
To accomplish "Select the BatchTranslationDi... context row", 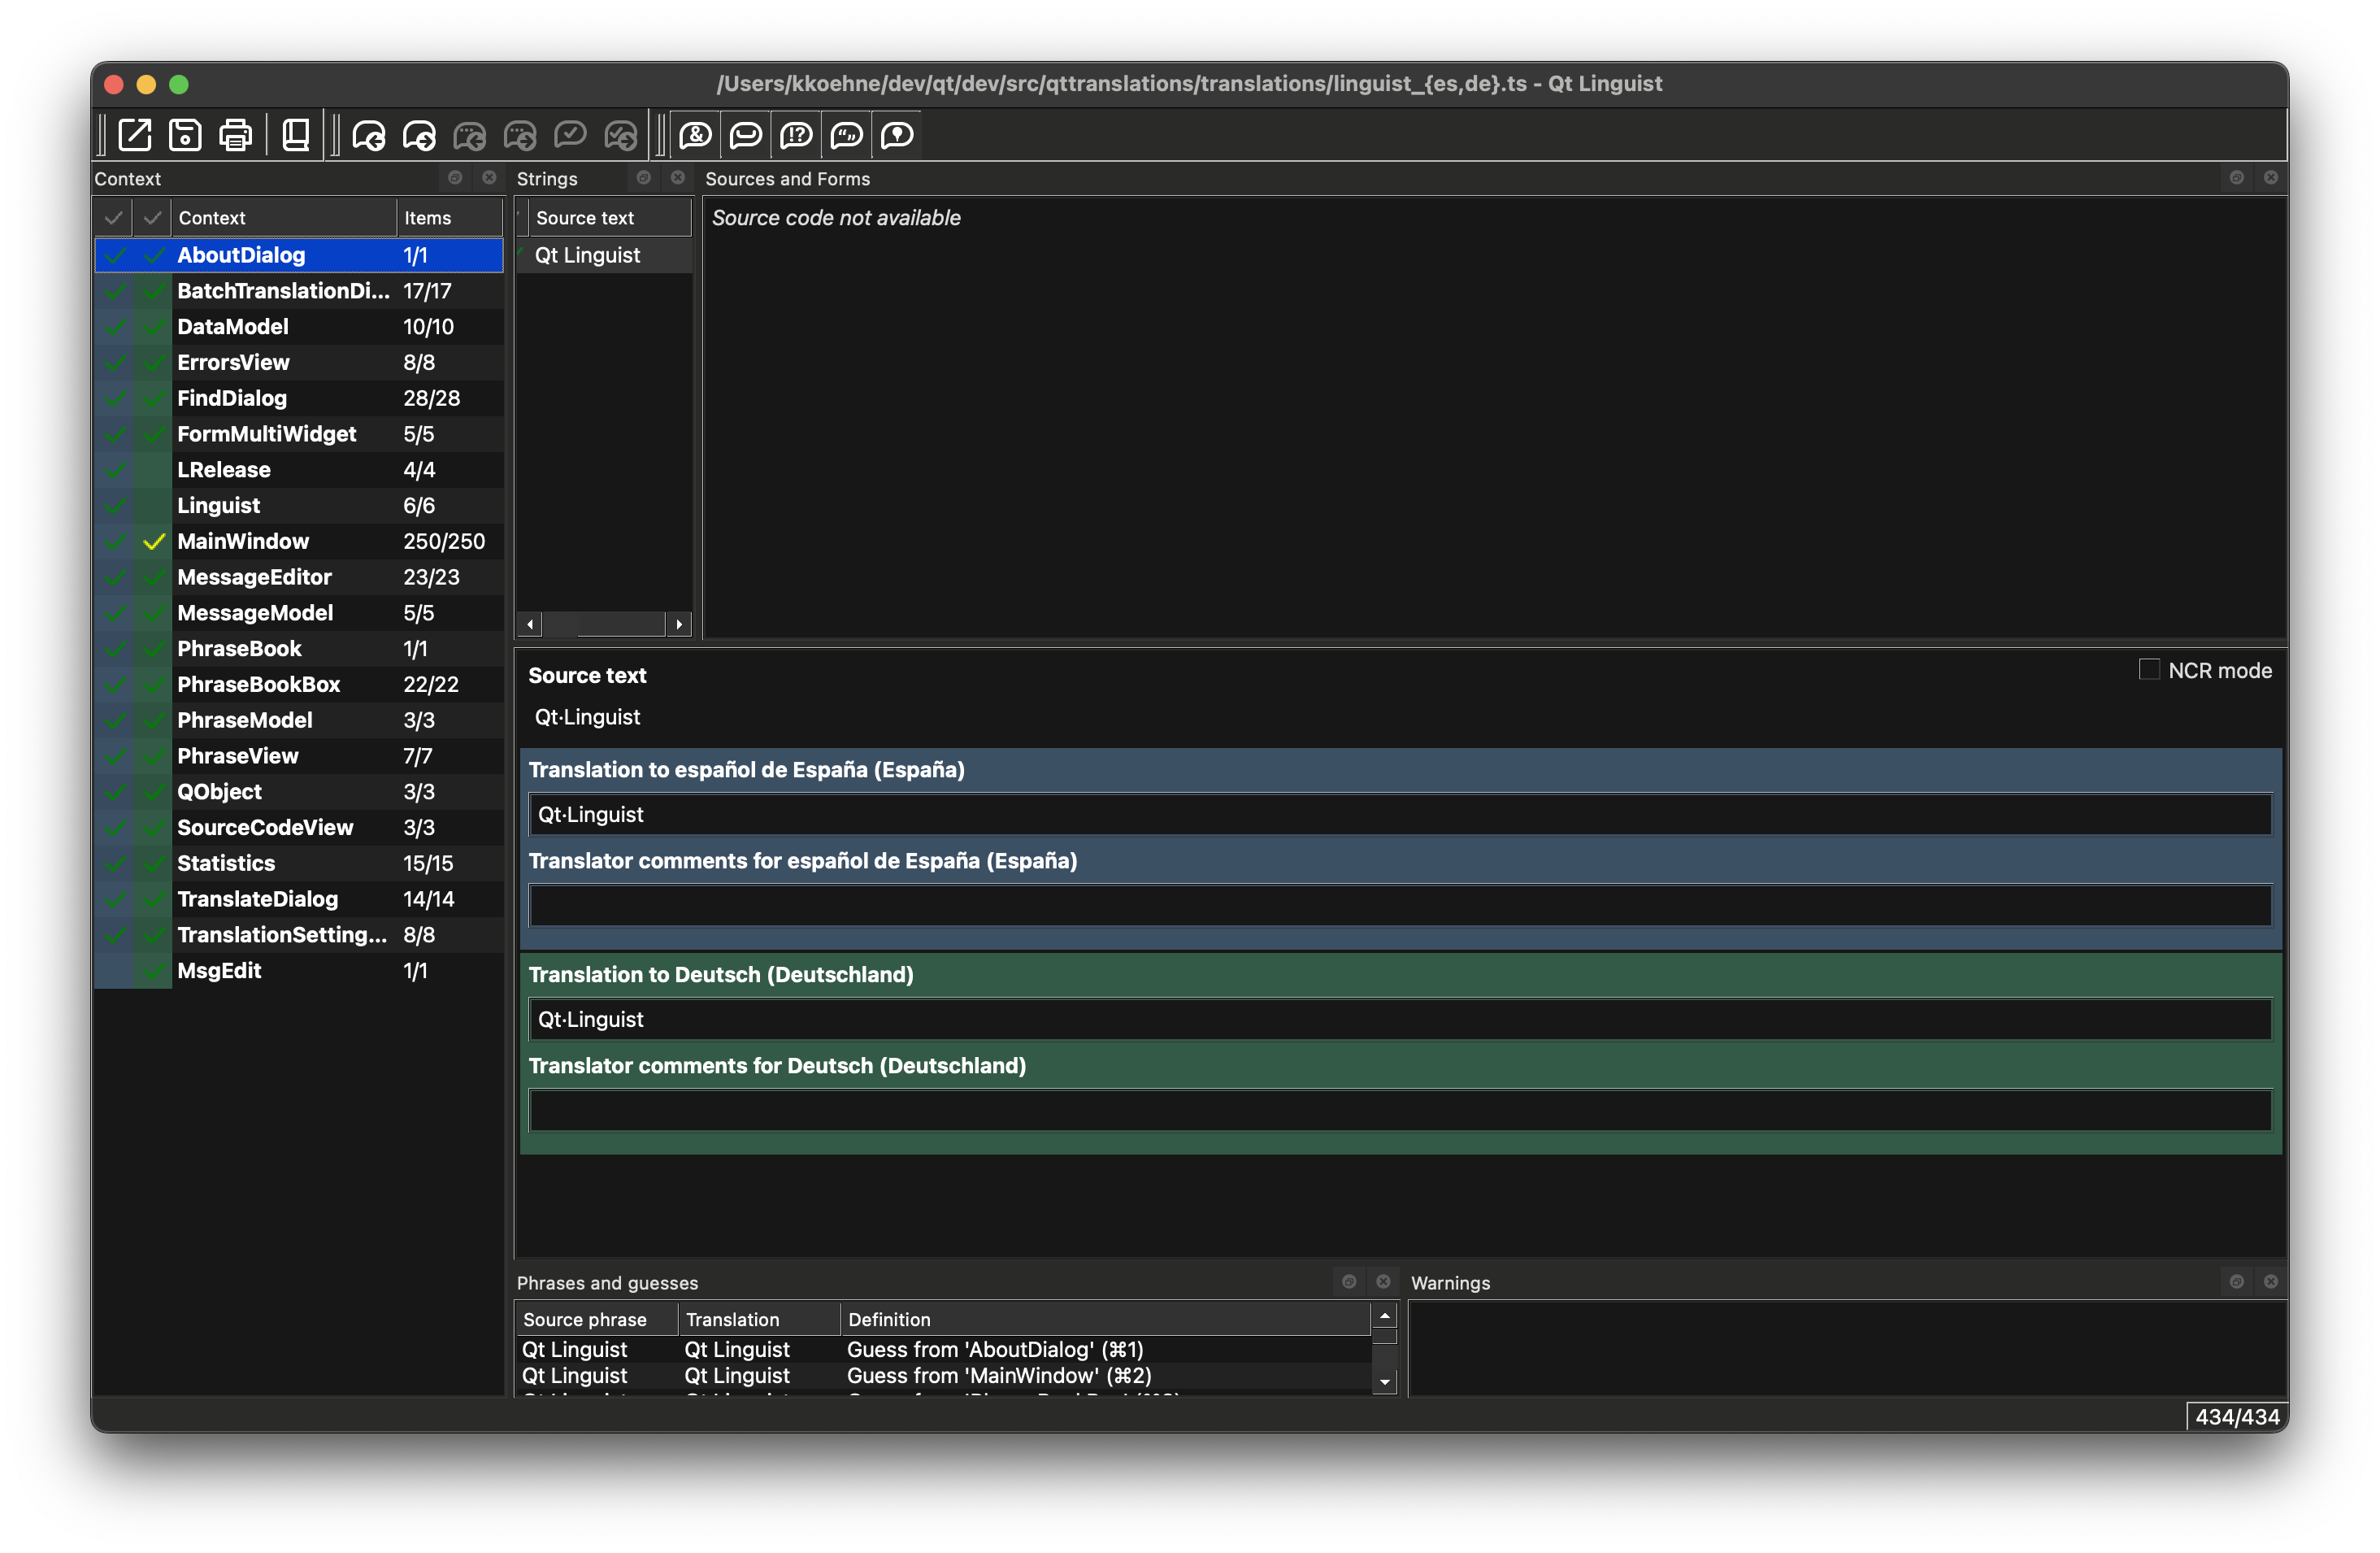I will point(299,291).
